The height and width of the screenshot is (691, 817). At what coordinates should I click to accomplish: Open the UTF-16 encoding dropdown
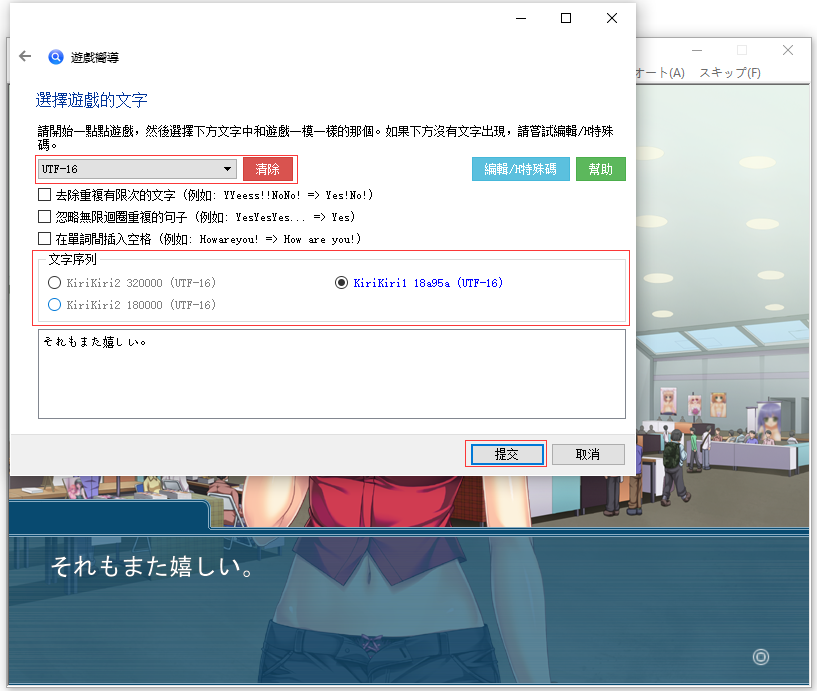pos(137,169)
